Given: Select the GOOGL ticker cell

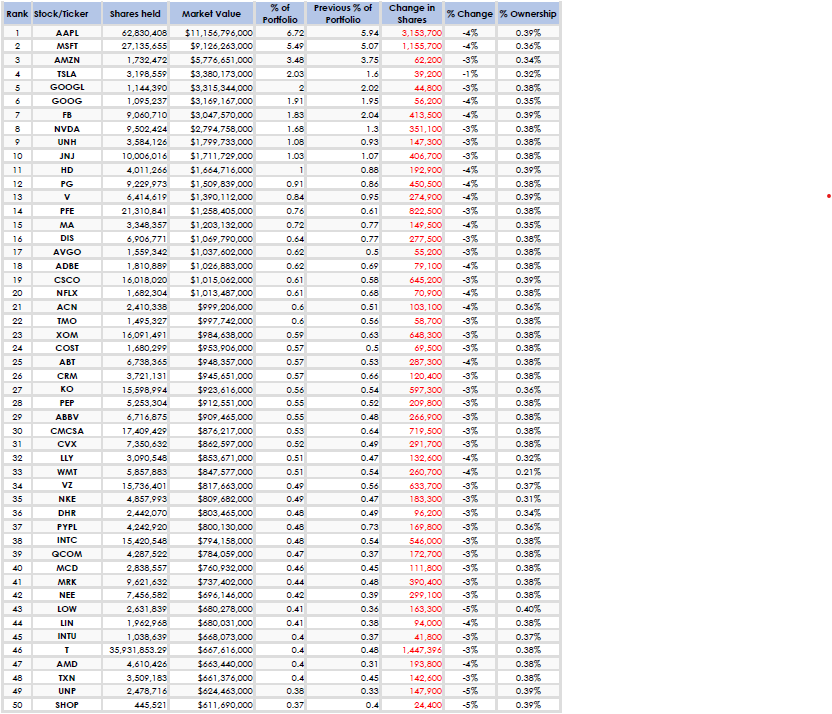Looking at the screenshot, I should click(67, 88).
